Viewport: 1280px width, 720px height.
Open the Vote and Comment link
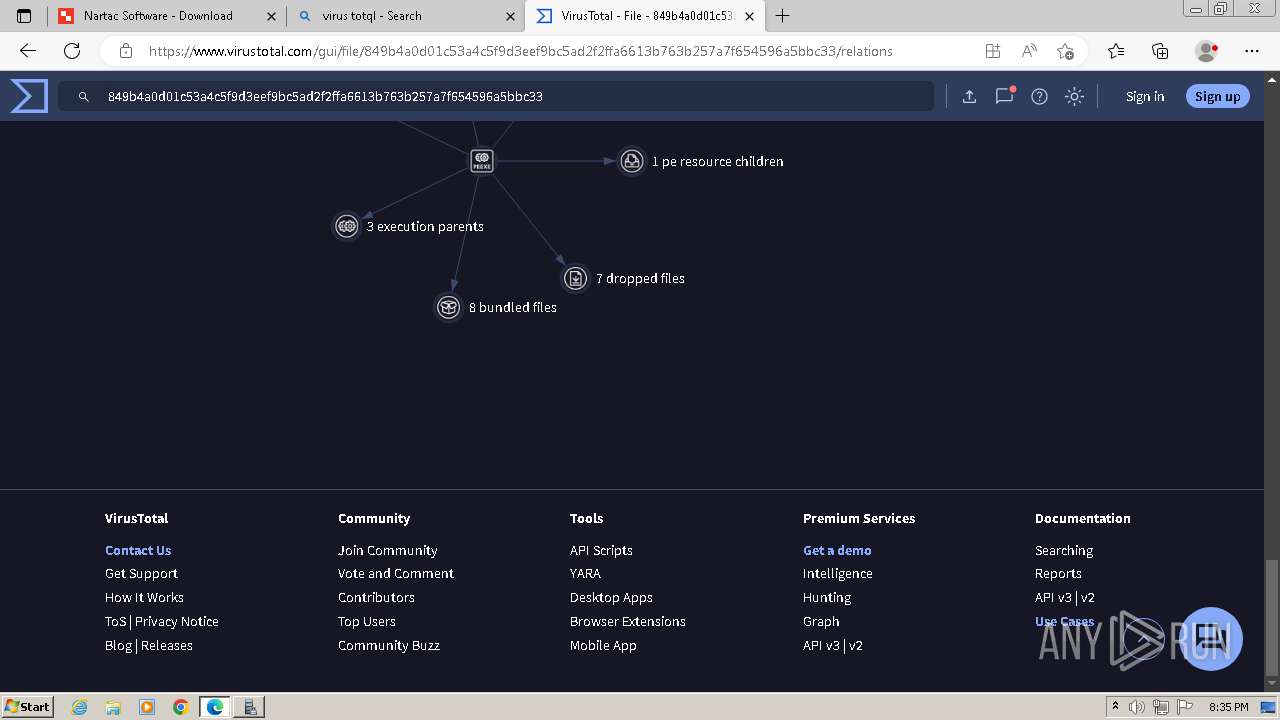point(395,573)
